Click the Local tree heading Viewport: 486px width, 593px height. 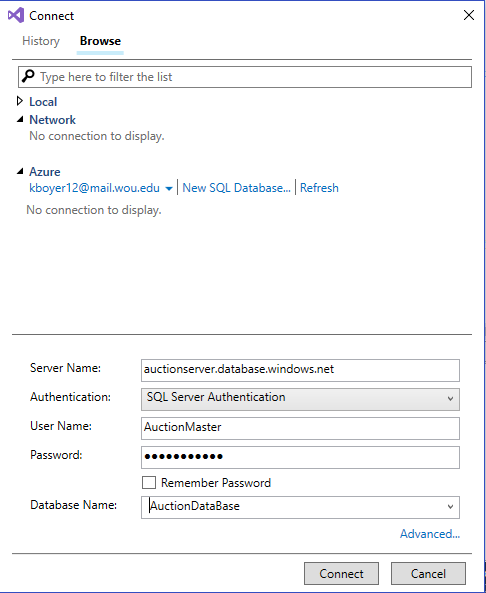point(43,102)
